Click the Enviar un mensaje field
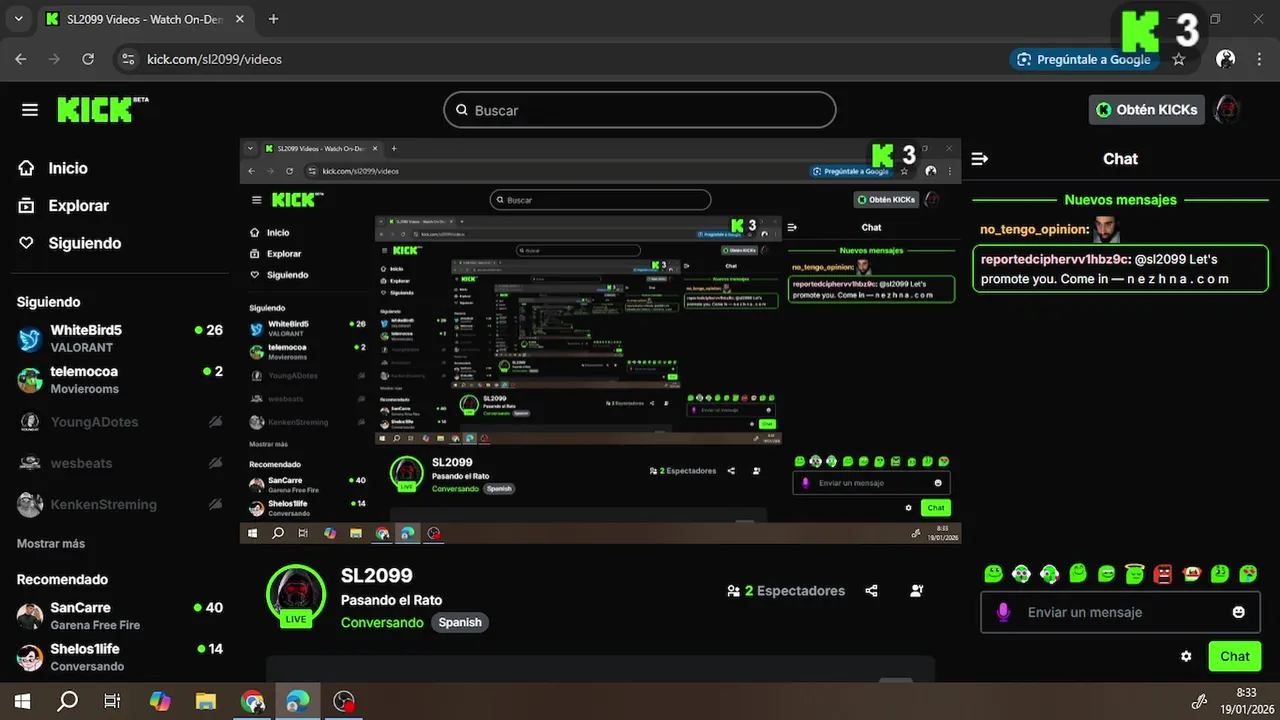 1120,612
